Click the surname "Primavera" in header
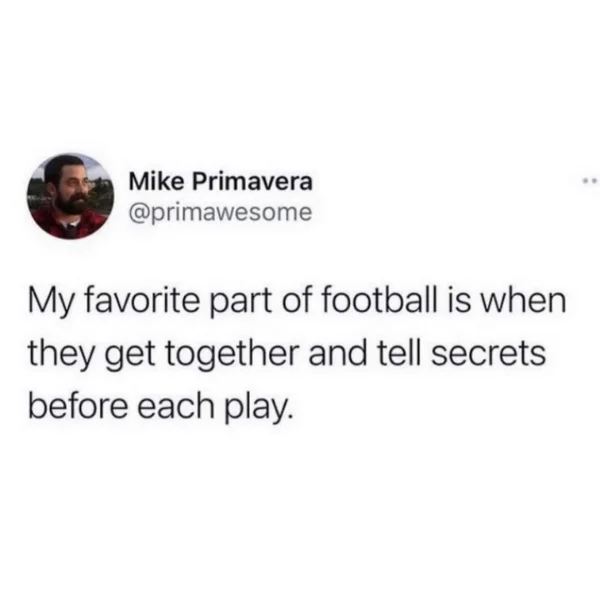 click(x=251, y=182)
